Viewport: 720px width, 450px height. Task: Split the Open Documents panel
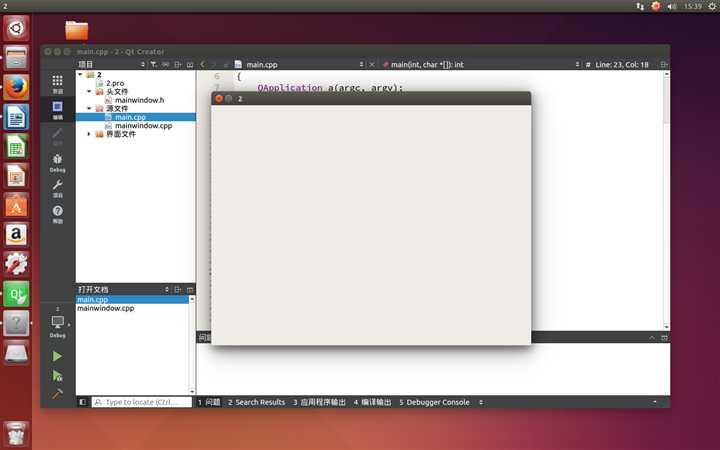click(x=178, y=290)
